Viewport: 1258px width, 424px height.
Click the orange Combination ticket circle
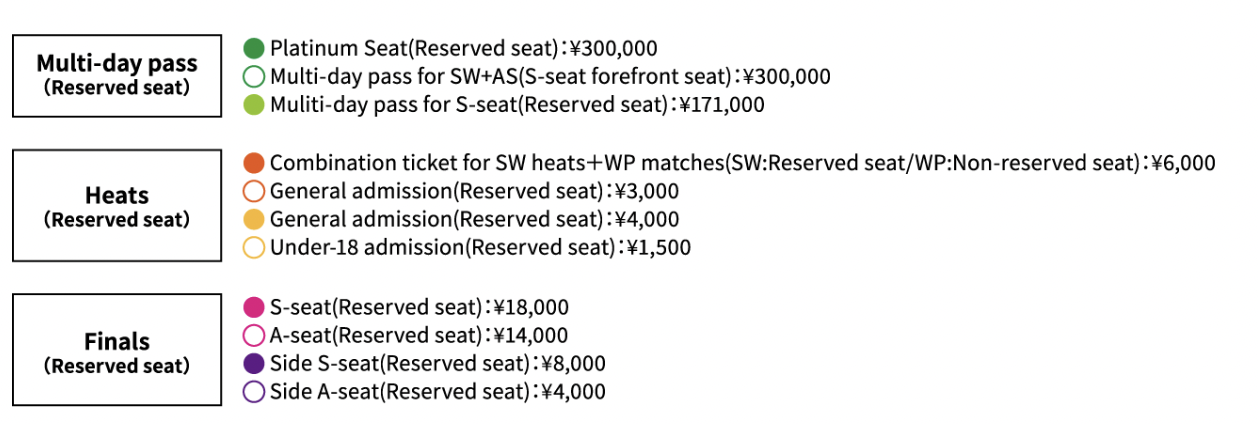click(254, 163)
